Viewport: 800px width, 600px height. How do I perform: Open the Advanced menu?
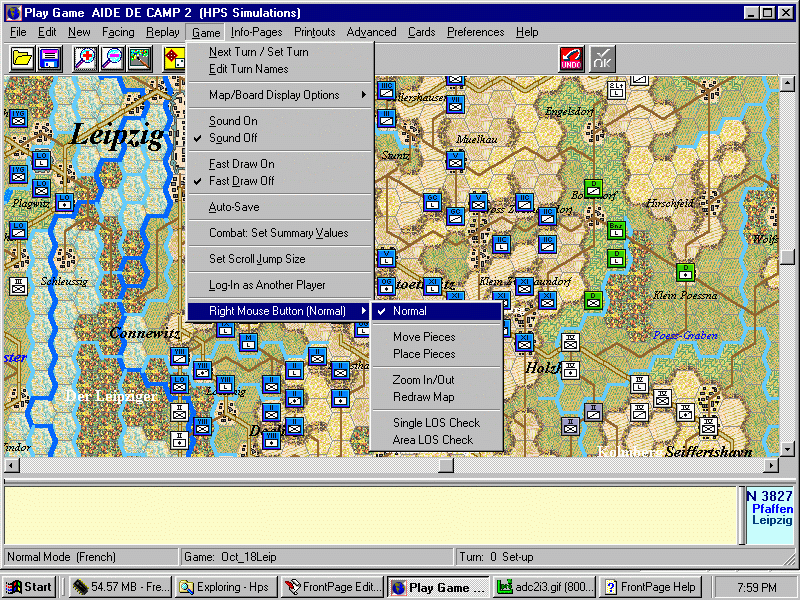pyautogui.click(x=371, y=32)
